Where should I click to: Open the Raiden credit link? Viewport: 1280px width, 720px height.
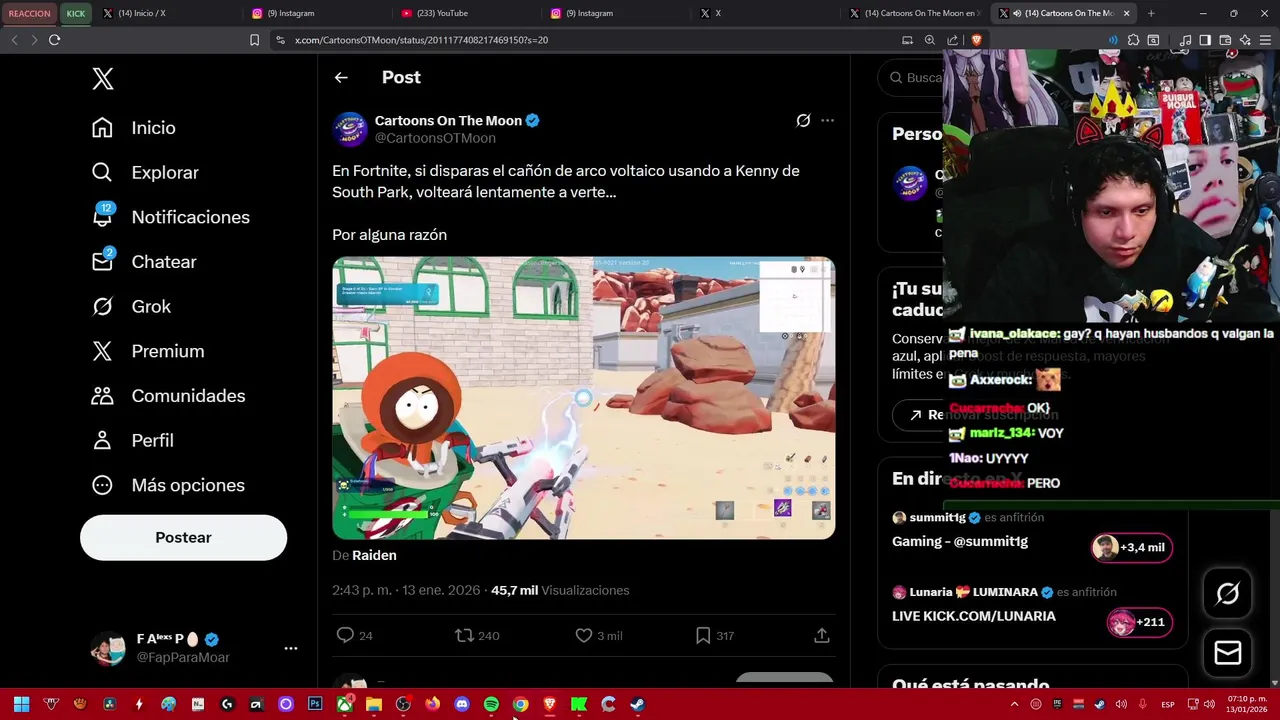pyautogui.click(x=374, y=555)
